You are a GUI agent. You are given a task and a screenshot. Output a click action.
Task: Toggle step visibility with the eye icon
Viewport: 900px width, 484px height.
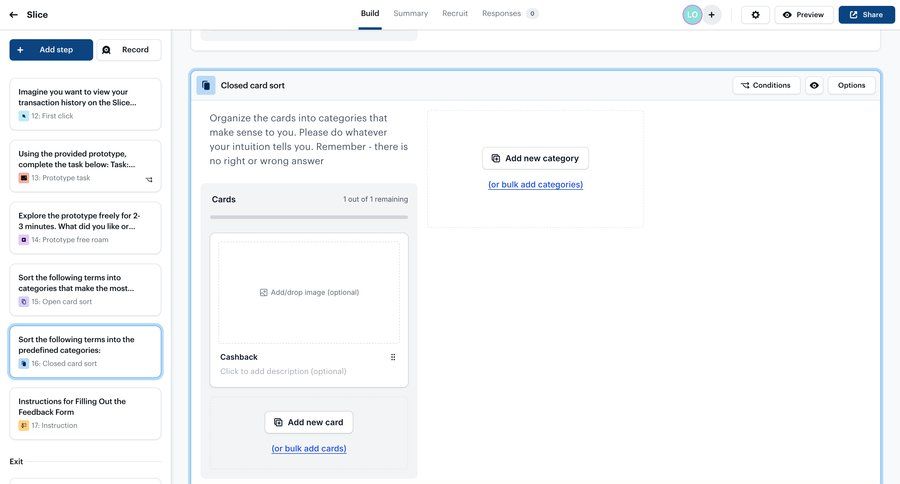pyautogui.click(x=814, y=86)
